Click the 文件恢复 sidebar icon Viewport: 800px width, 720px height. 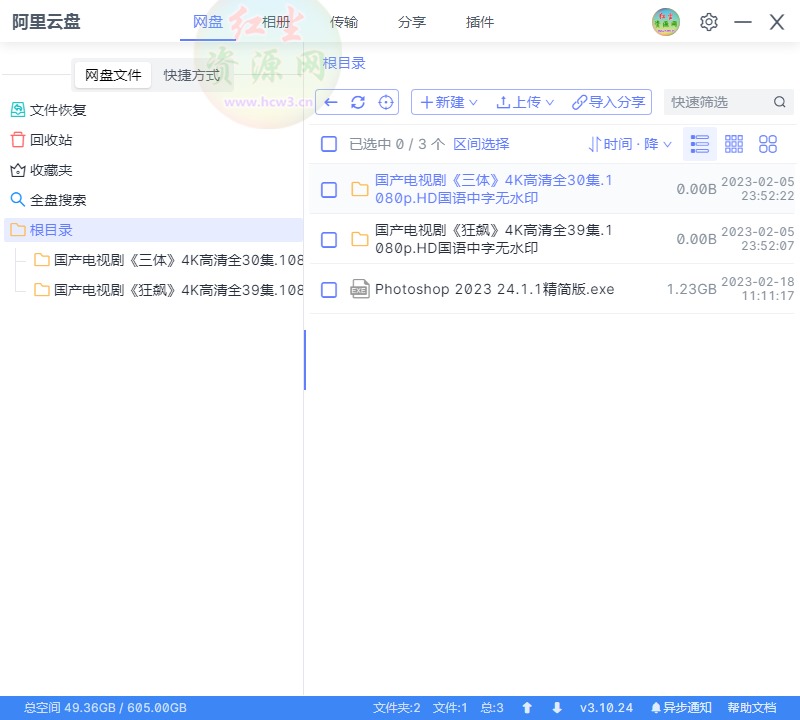pyautogui.click(x=18, y=110)
